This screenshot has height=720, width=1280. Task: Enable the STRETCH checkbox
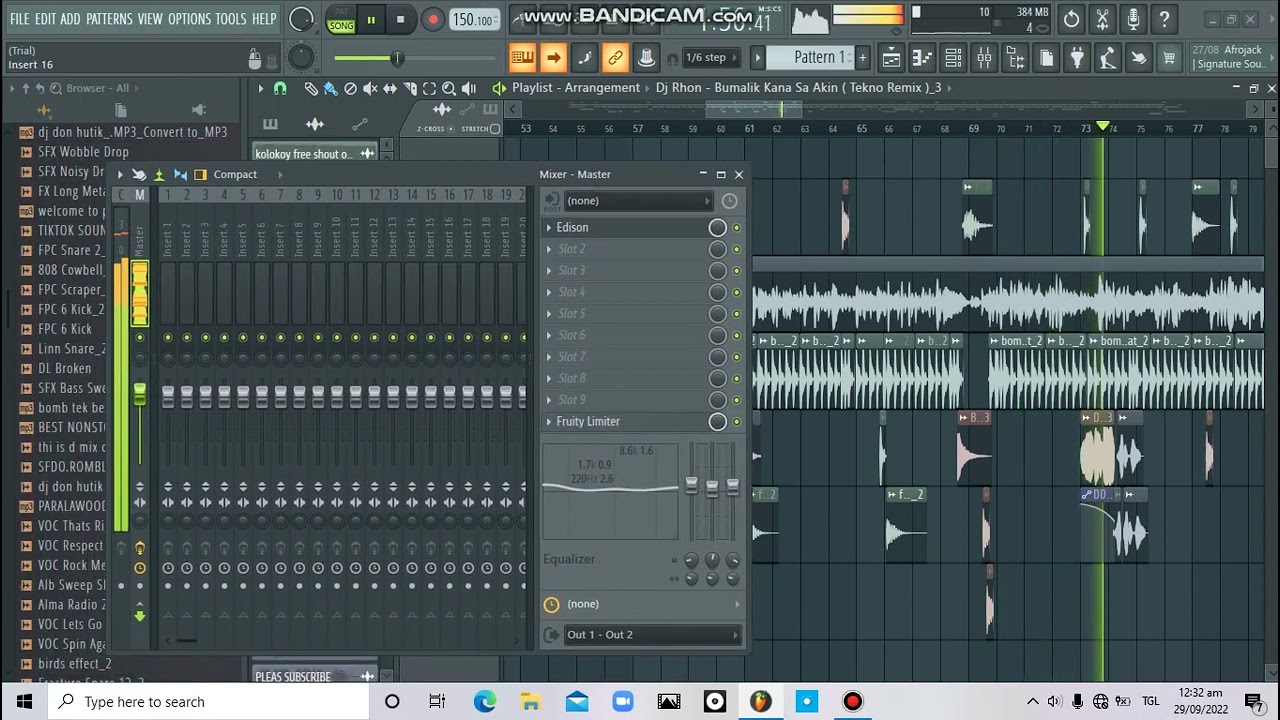click(494, 129)
